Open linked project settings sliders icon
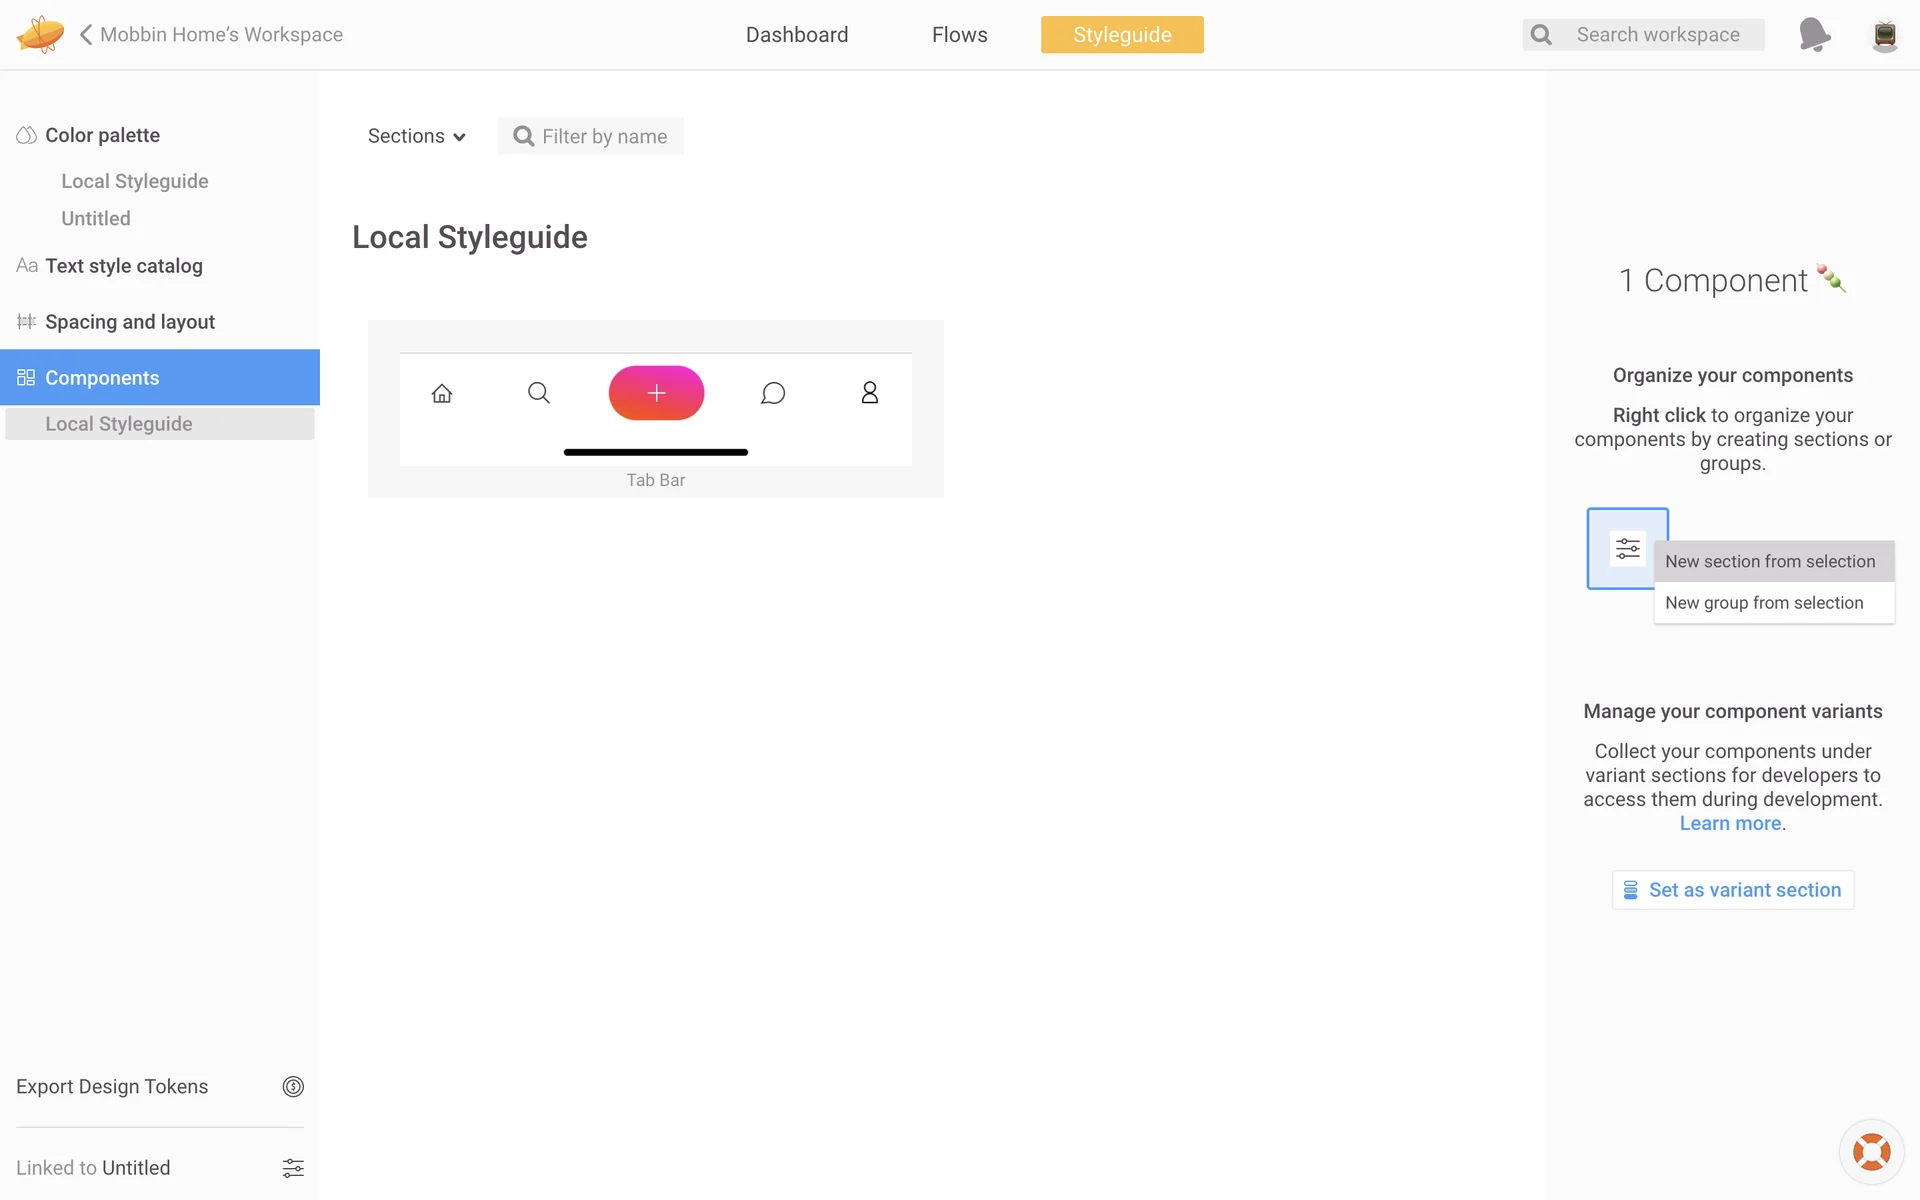This screenshot has width=1920, height=1200. (x=293, y=1167)
